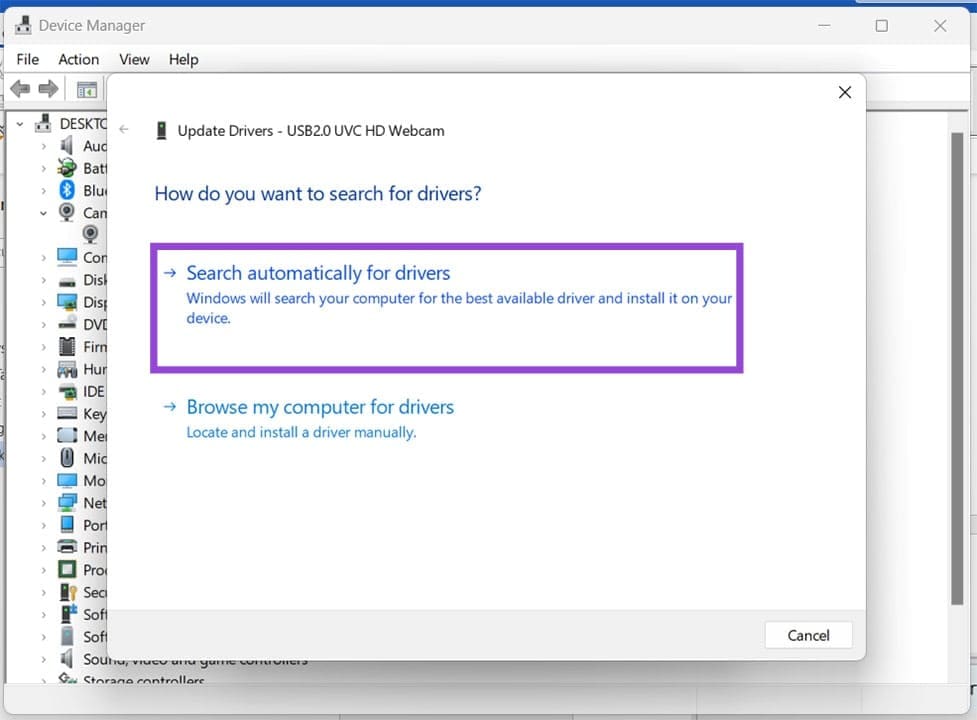Click the Audio category speaker icon
The height and width of the screenshot is (720, 977).
click(x=65, y=146)
